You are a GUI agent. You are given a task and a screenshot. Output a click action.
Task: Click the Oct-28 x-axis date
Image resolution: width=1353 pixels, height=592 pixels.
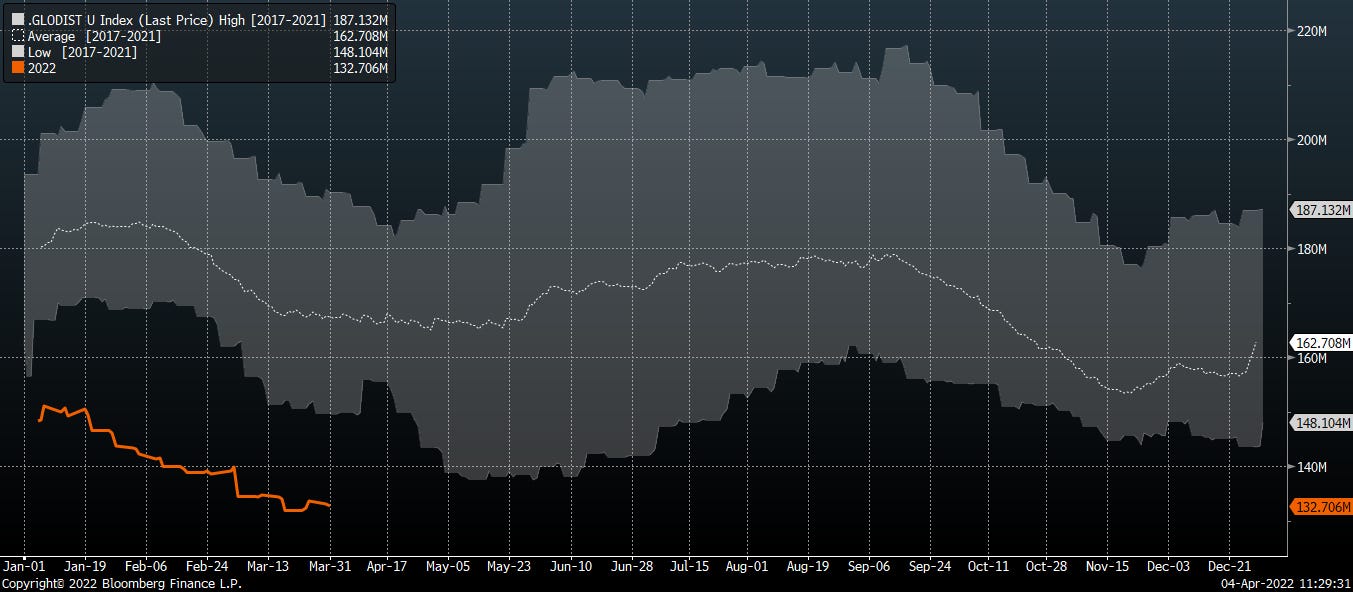pos(1046,567)
